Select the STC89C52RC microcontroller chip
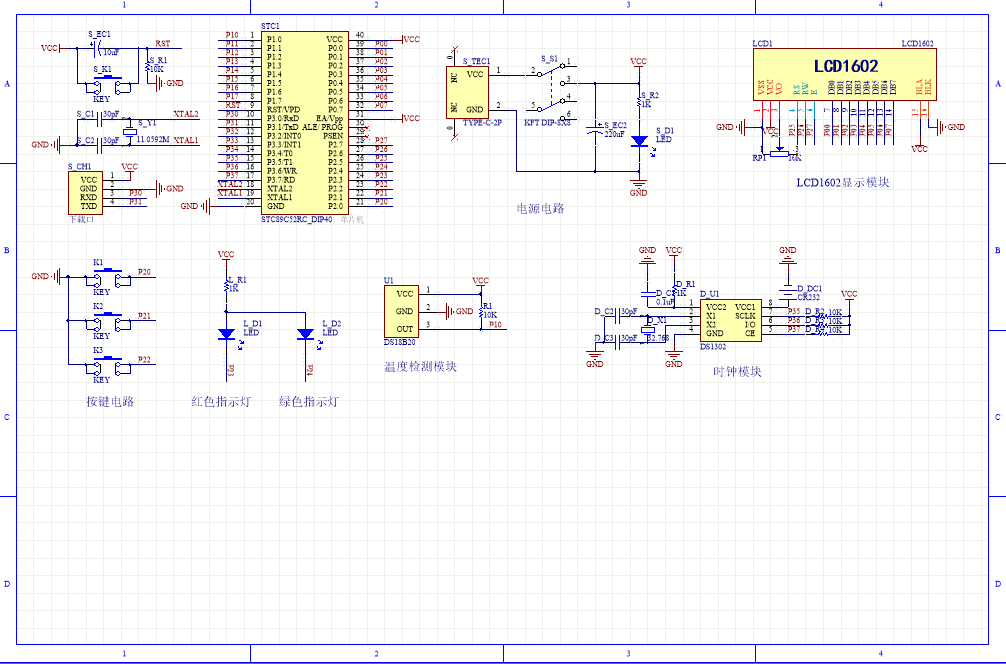The image size is (1006, 664). 305,121
